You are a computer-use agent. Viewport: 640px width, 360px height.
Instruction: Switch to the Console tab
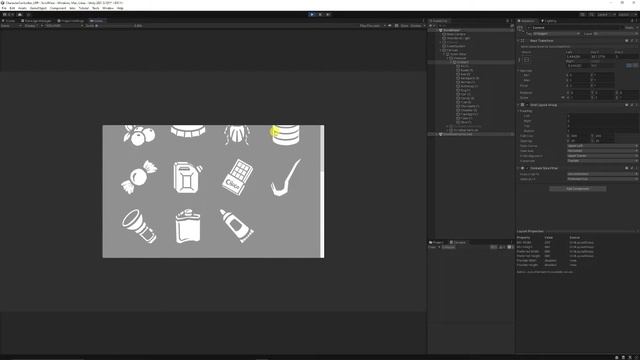[x=458, y=242]
